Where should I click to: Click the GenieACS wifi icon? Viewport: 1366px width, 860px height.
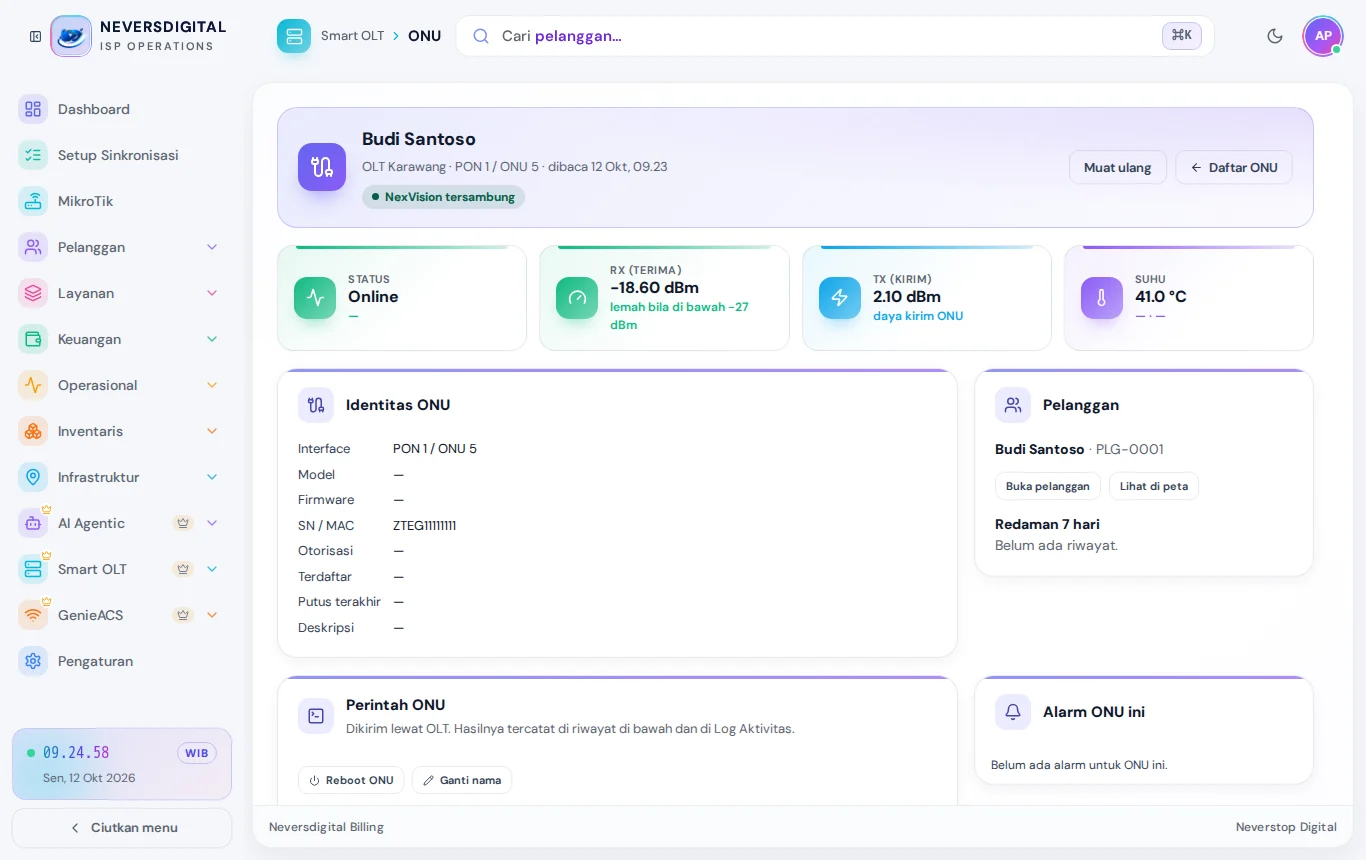33,615
